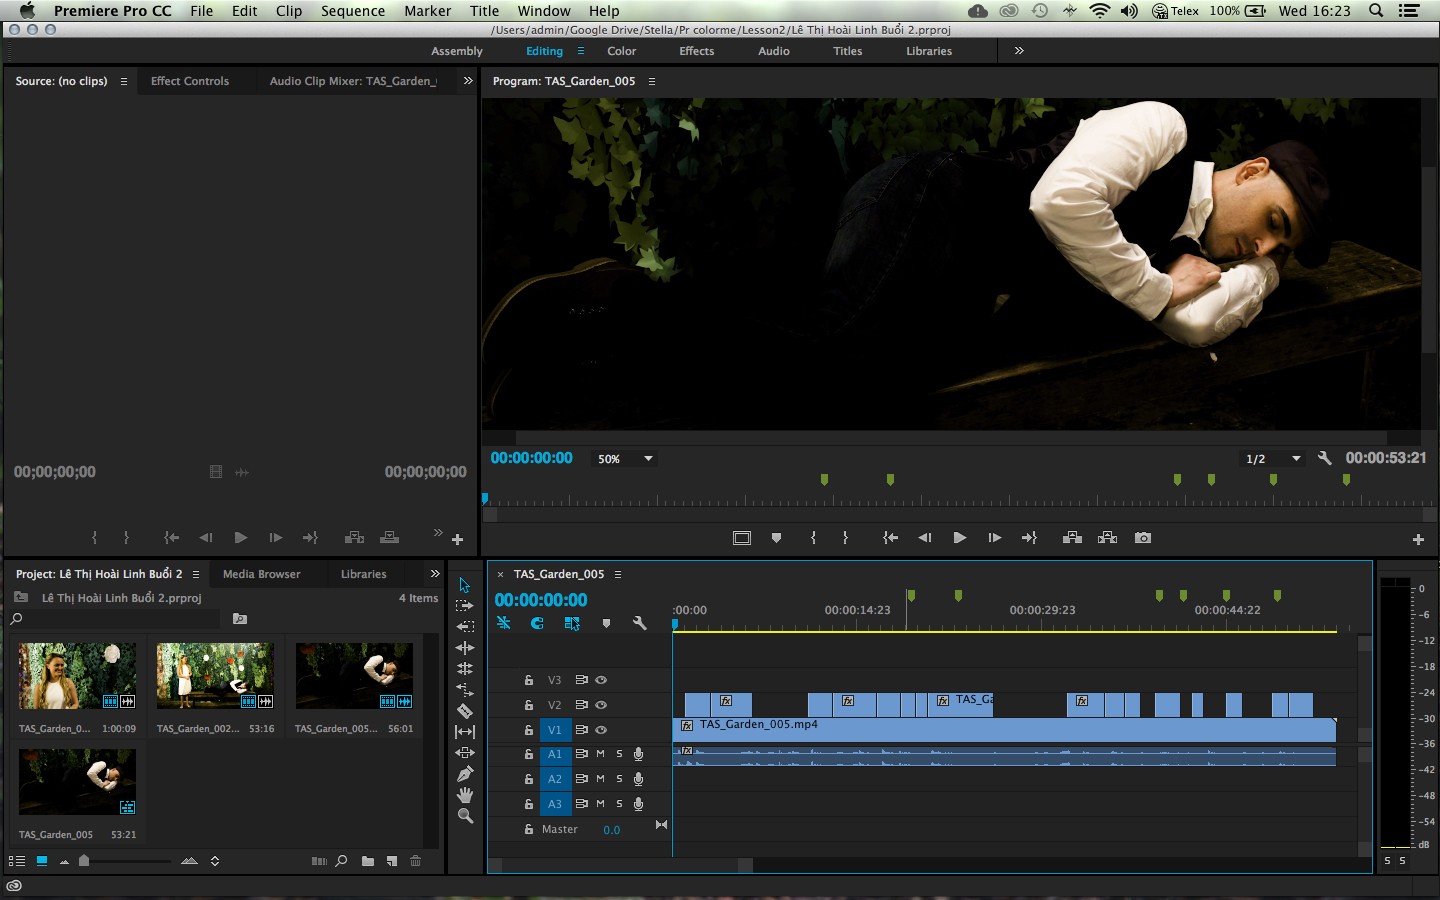Toggle lock on track A3
Image resolution: width=1440 pixels, height=900 pixels.
(529, 804)
